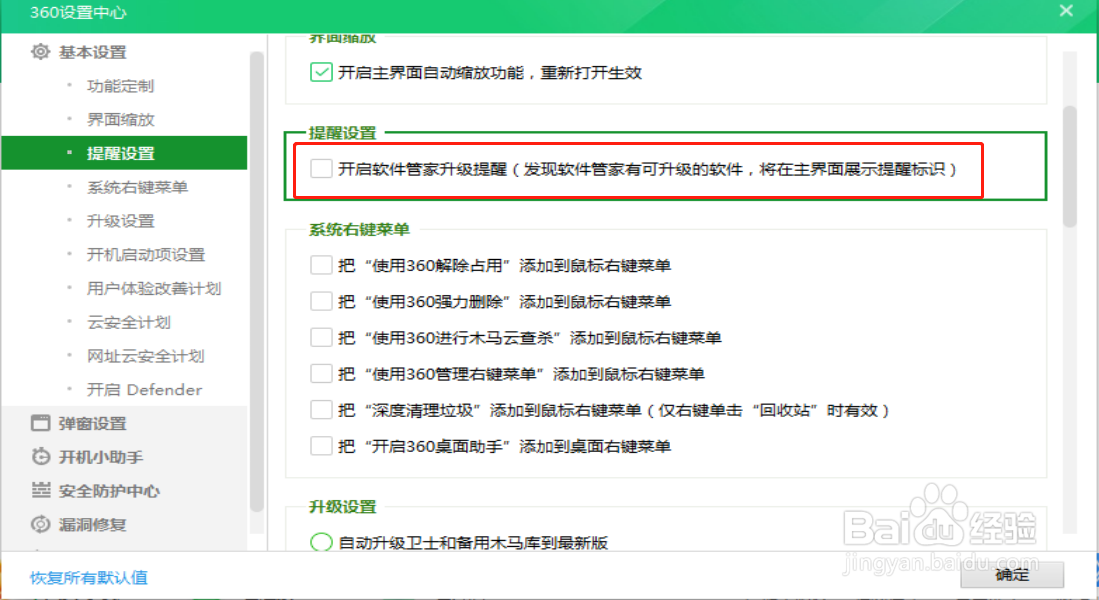Click 恢复所有默认值 link
This screenshot has width=1099, height=600.
click(x=89, y=577)
